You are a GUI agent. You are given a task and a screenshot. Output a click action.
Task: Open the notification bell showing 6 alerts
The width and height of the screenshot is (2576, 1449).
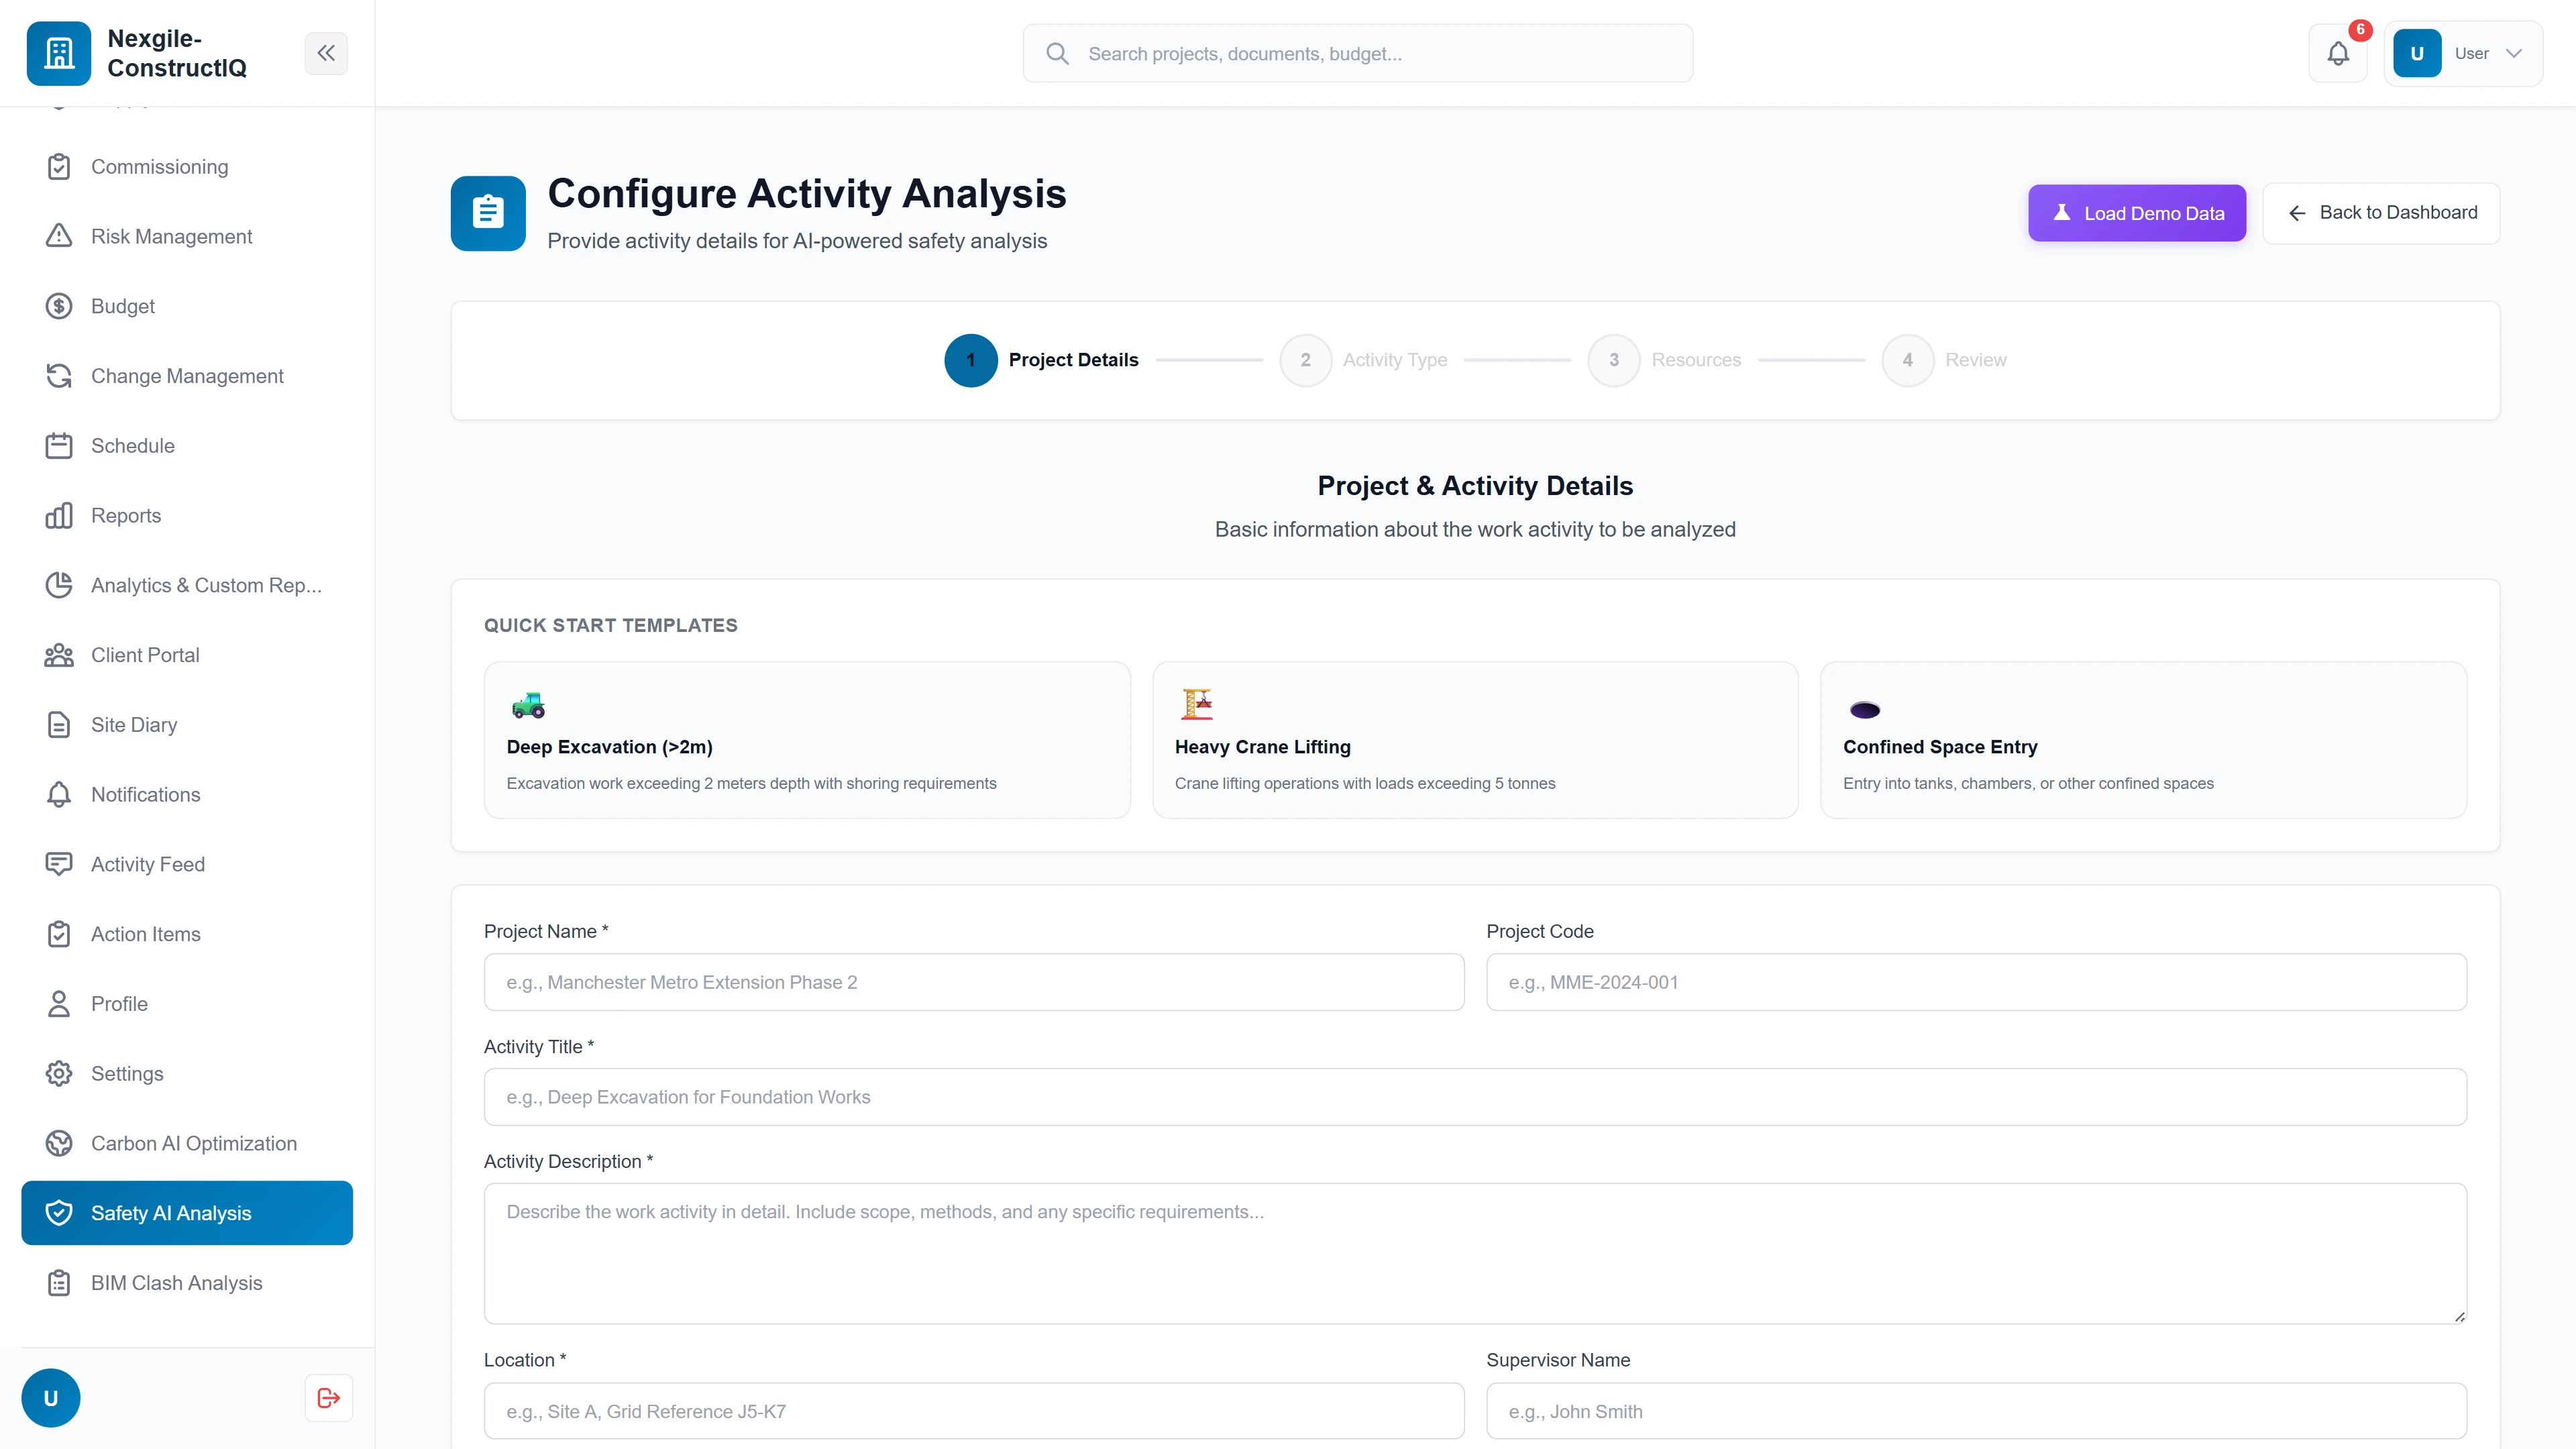coord(2338,53)
